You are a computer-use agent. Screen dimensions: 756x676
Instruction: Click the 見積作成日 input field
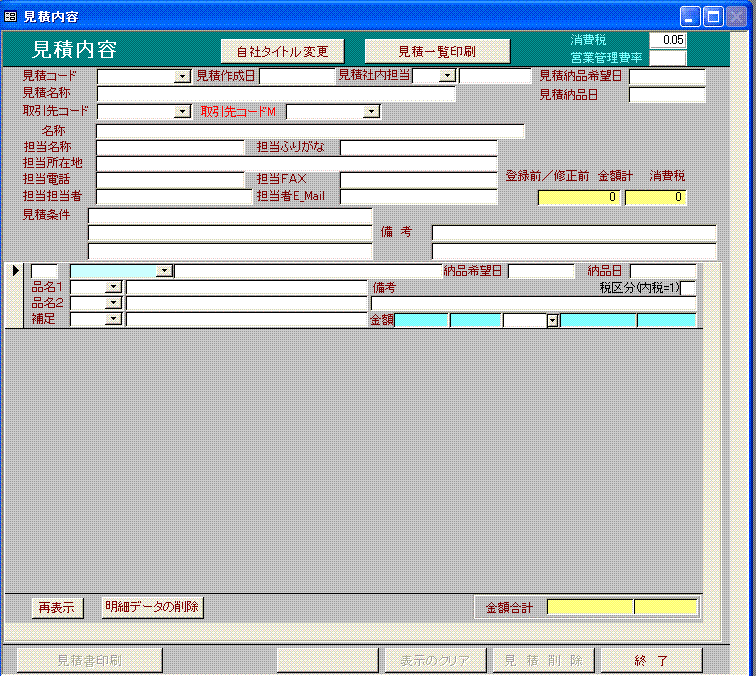coord(297,76)
